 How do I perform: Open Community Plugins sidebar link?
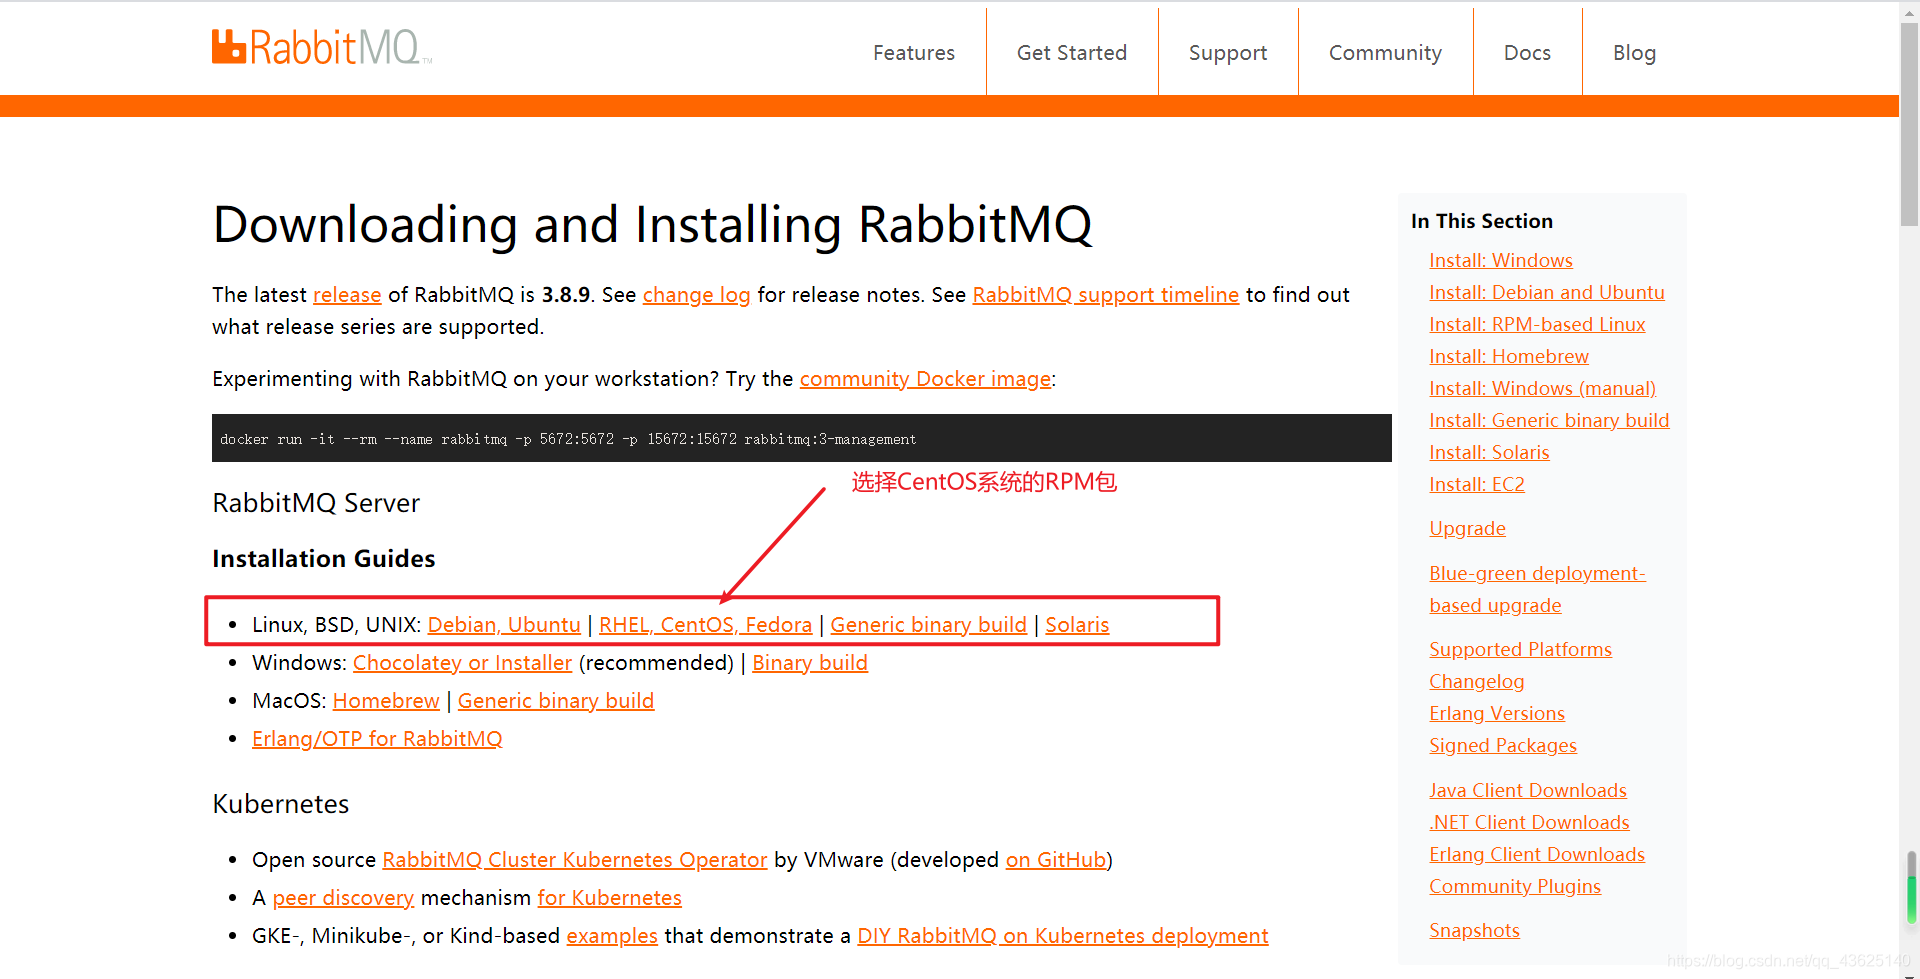1514,887
